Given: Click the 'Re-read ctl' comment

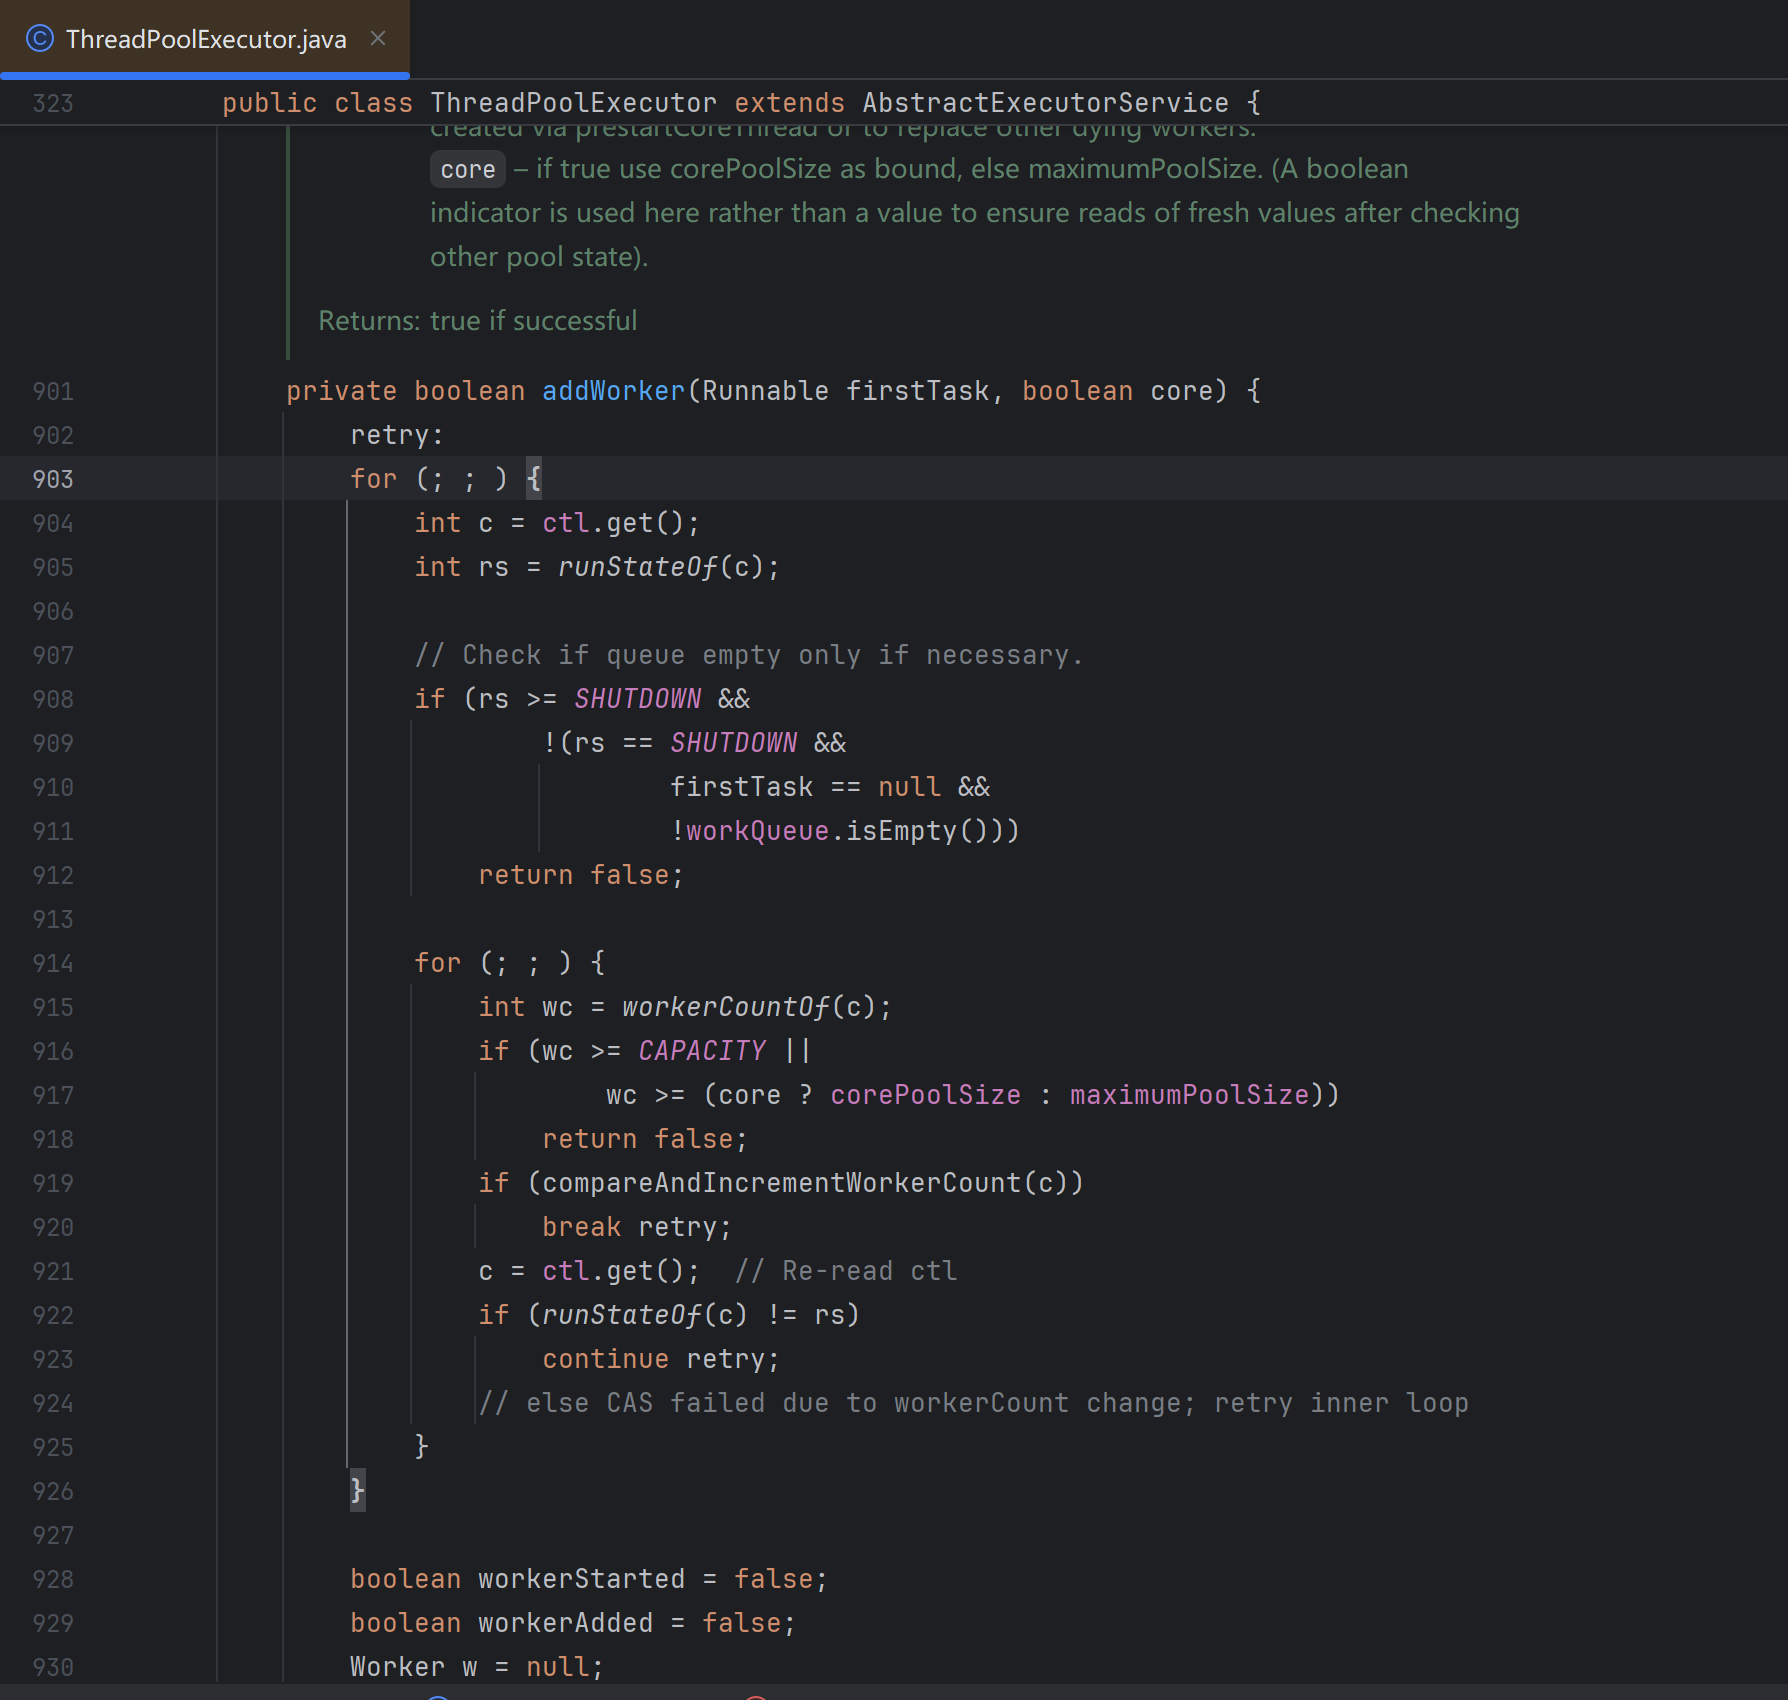Looking at the screenshot, I should [x=846, y=1271].
